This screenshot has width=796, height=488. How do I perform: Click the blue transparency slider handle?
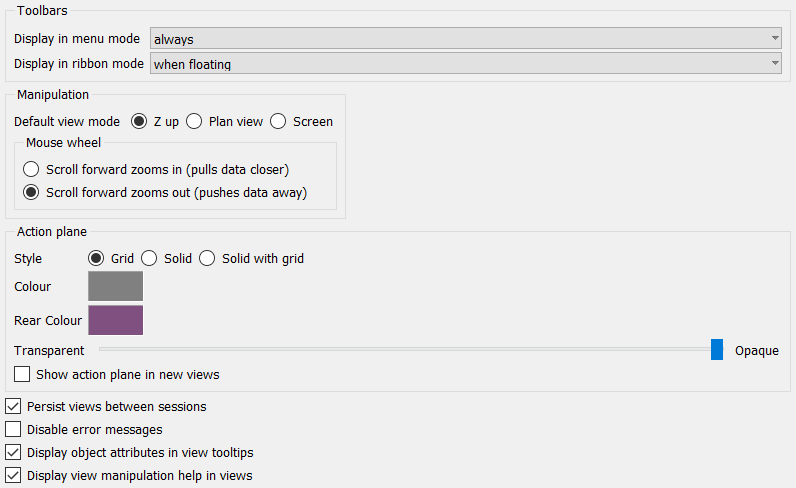coord(717,349)
